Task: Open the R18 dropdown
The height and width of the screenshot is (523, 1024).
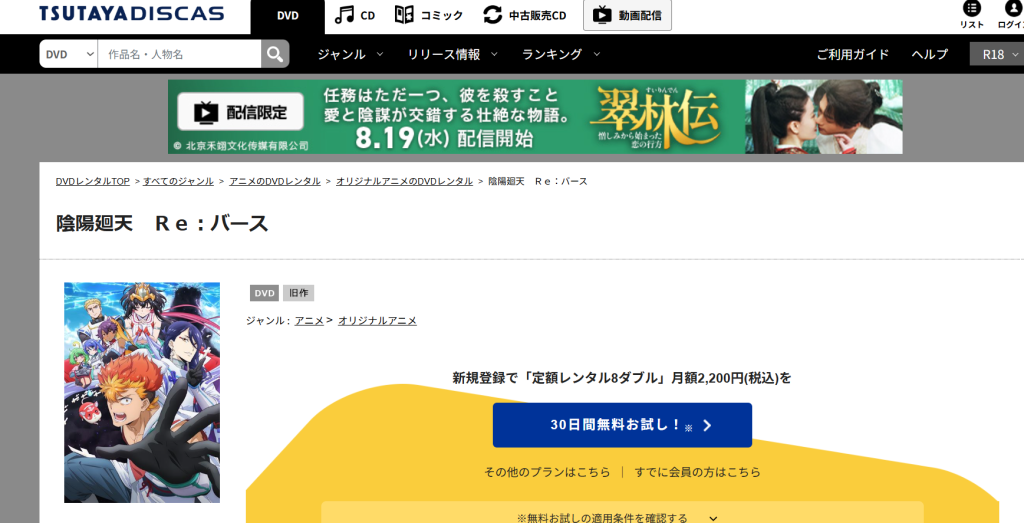Action: coord(997,54)
